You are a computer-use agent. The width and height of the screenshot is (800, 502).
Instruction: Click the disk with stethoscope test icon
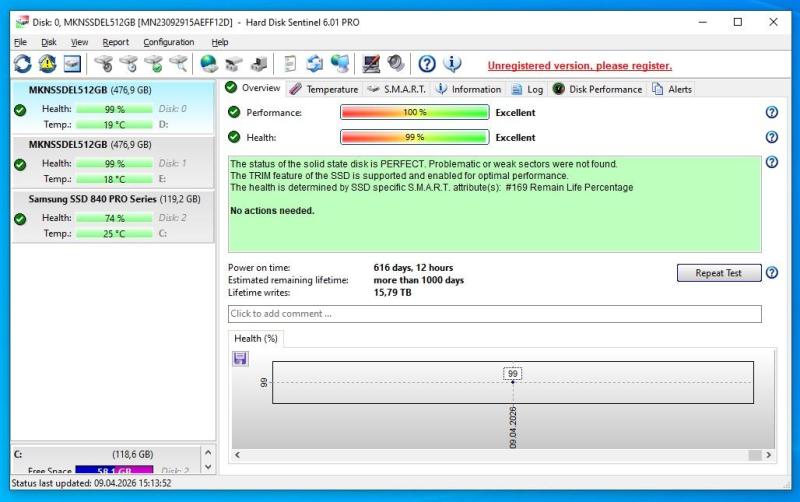[104, 64]
